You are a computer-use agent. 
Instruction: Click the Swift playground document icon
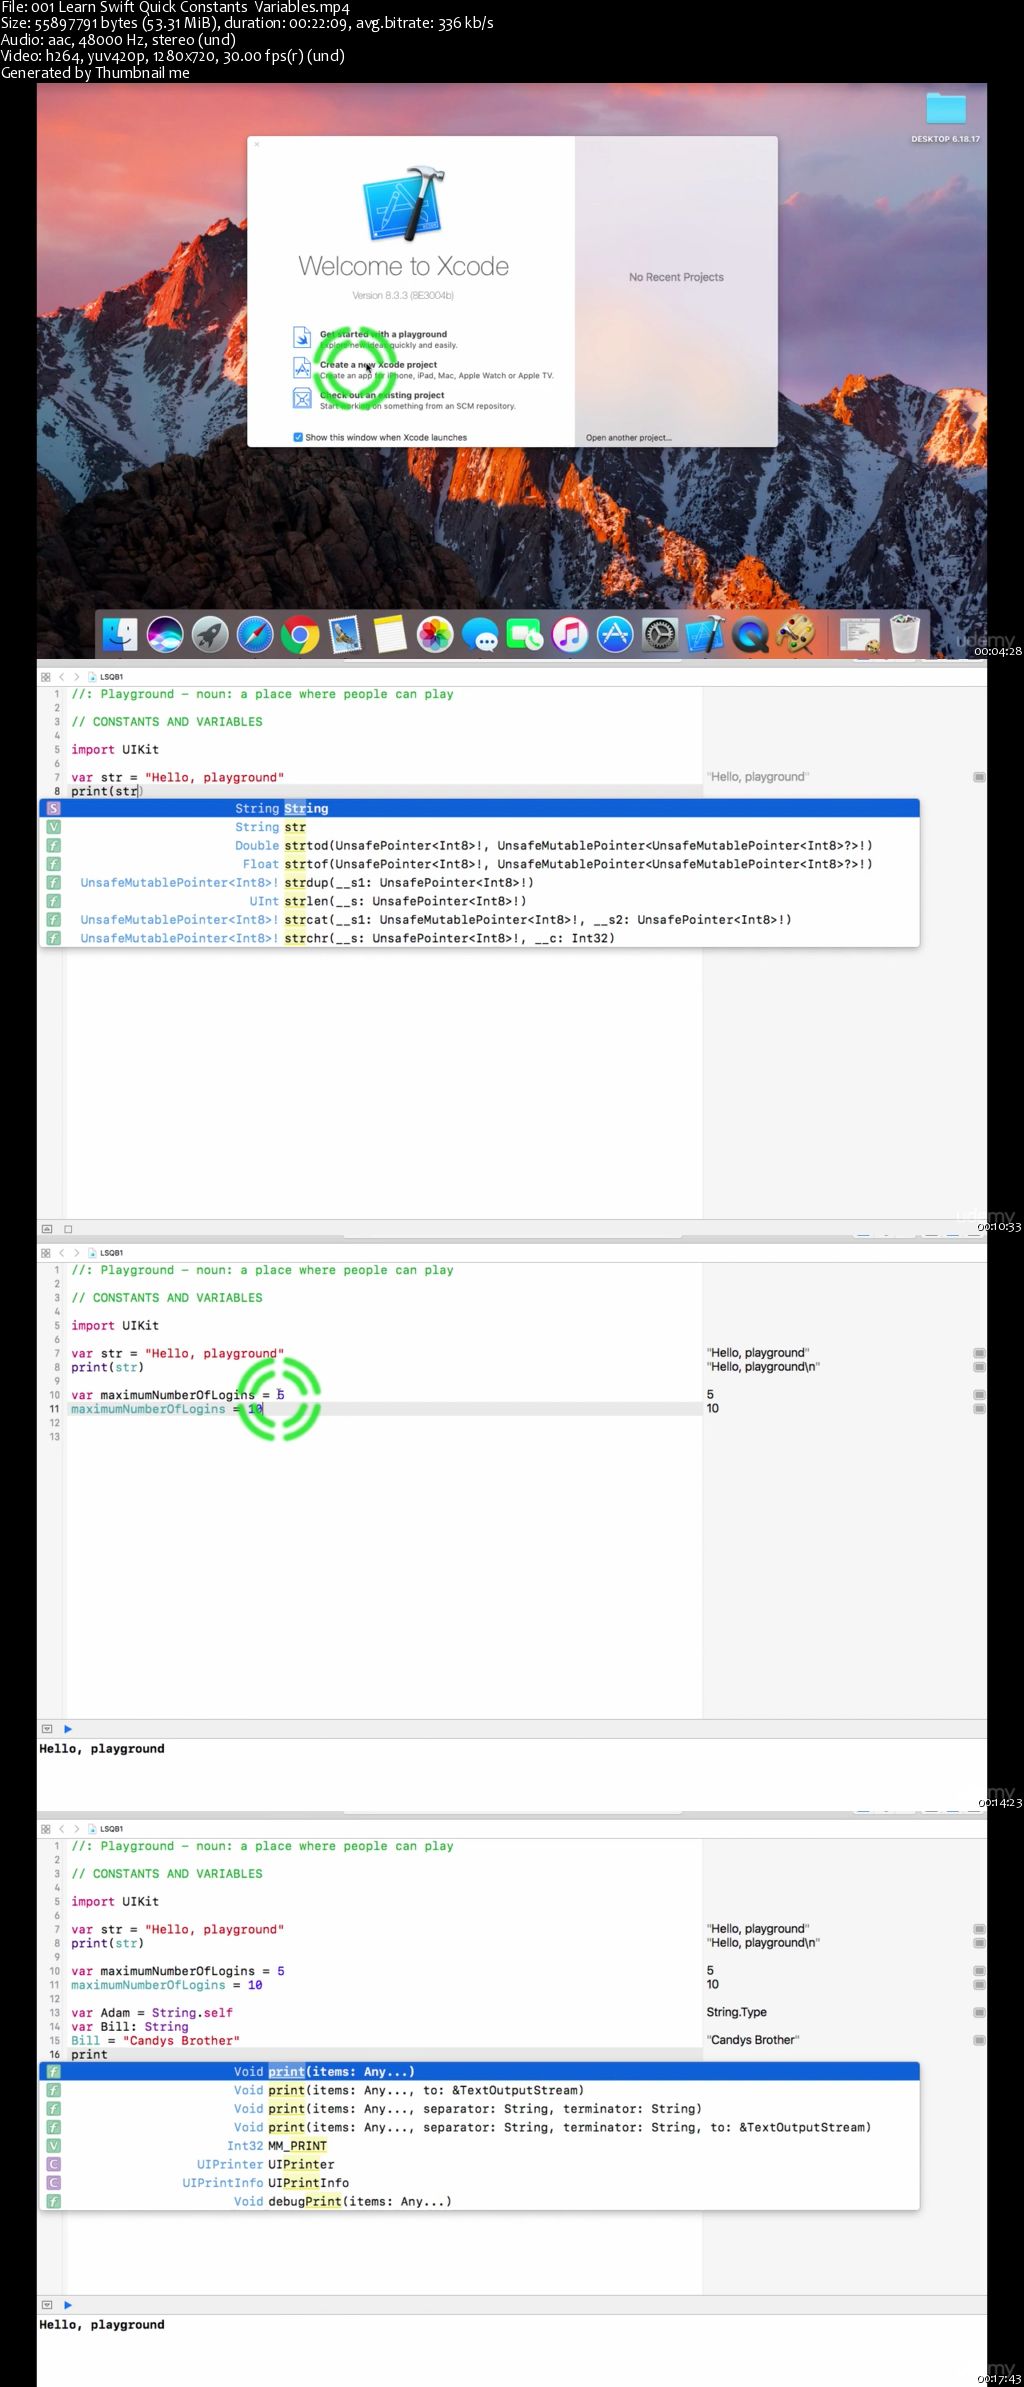(302, 337)
